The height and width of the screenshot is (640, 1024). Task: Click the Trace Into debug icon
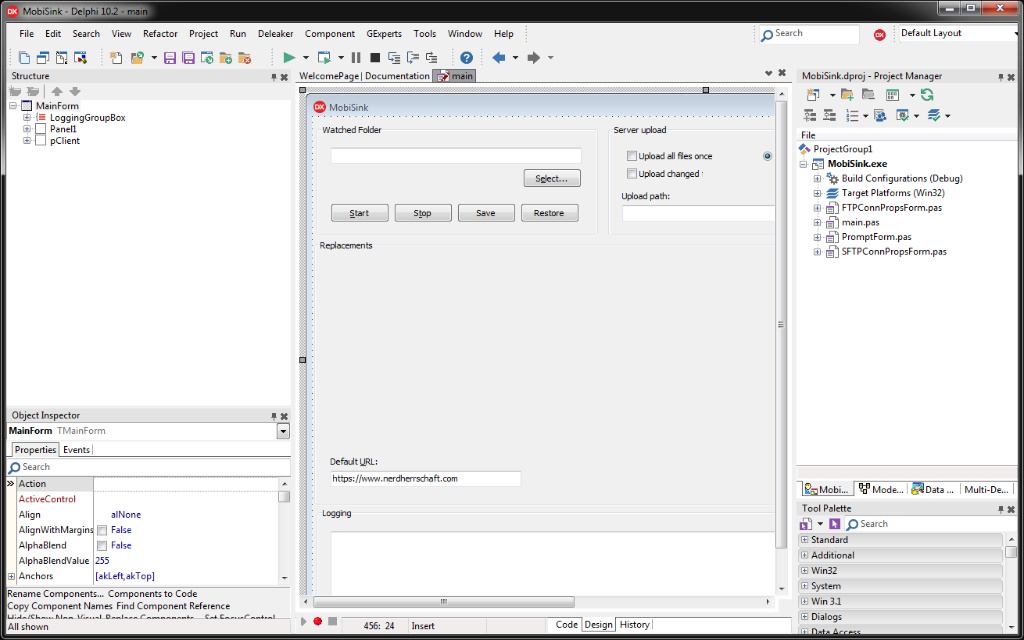[x=394, y=57]
